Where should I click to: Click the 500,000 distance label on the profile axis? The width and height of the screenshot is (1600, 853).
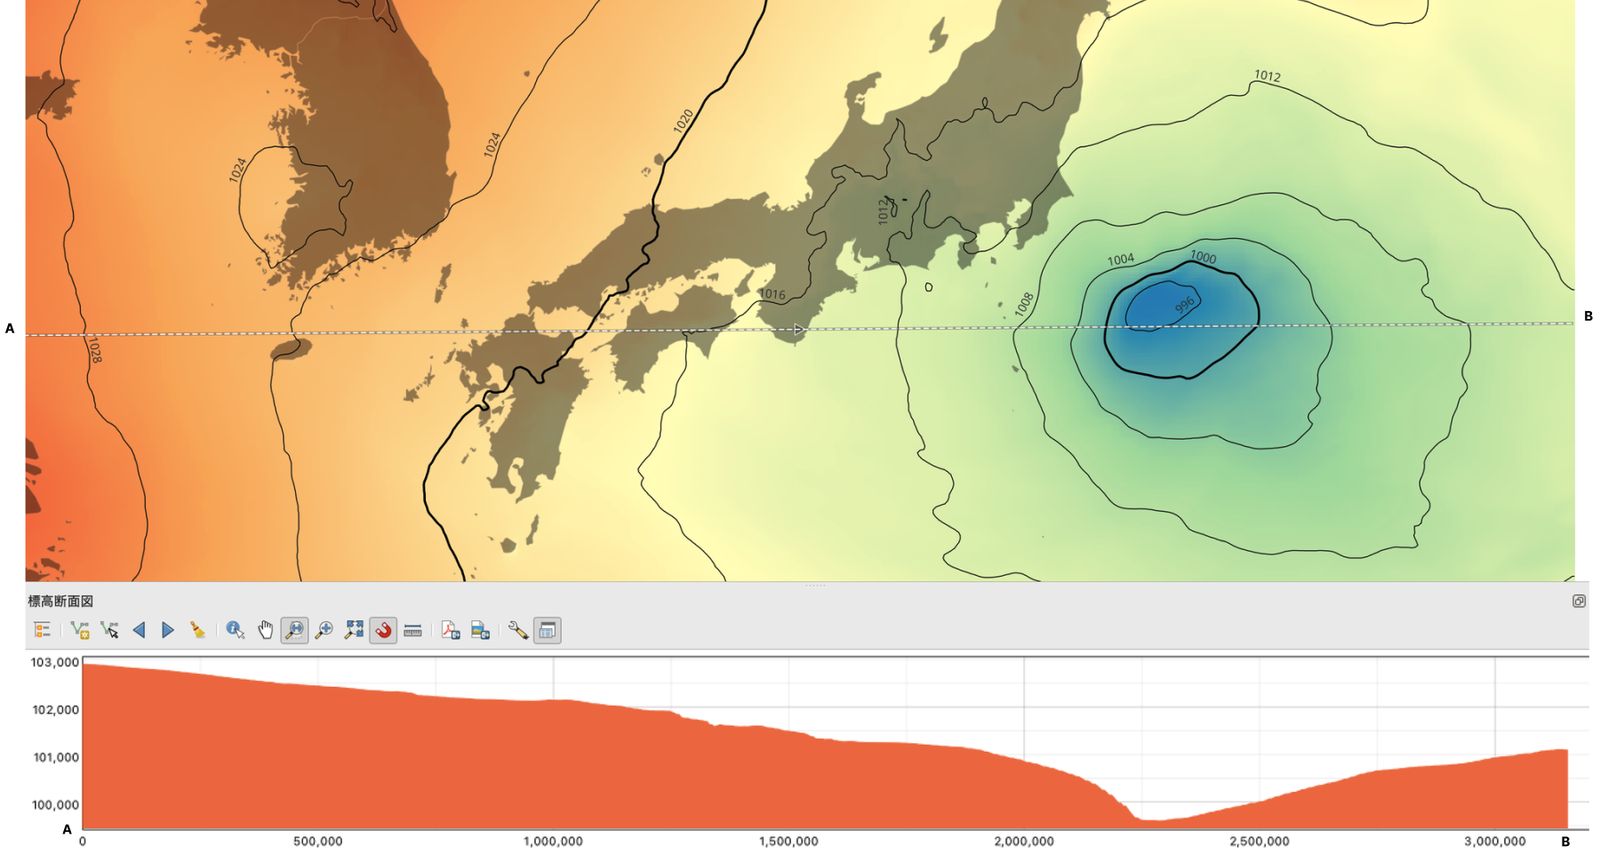point(318,841)
